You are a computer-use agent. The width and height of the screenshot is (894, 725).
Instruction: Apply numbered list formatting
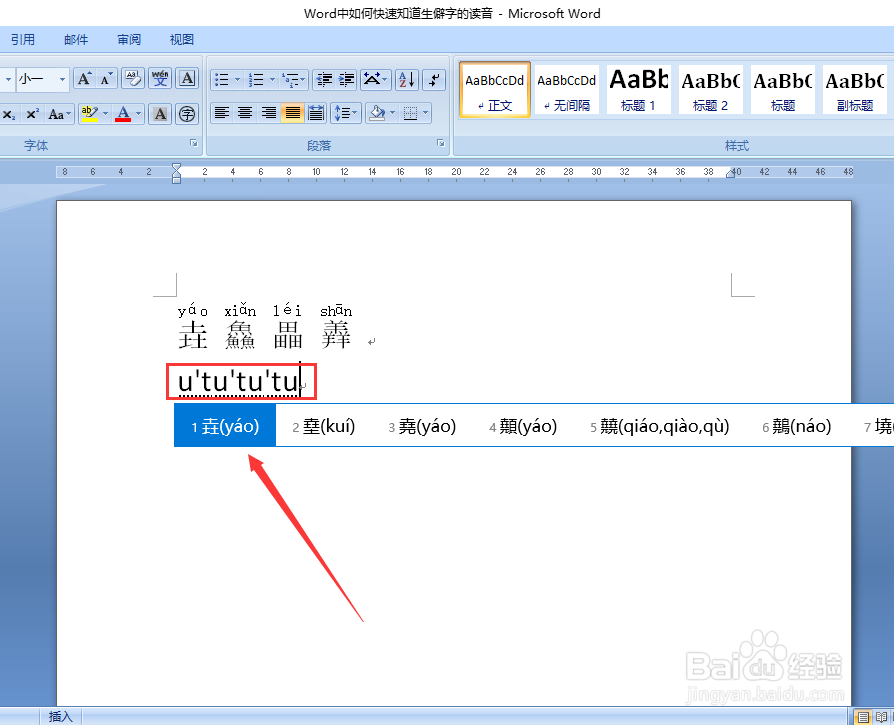click(x=256, y=80)
